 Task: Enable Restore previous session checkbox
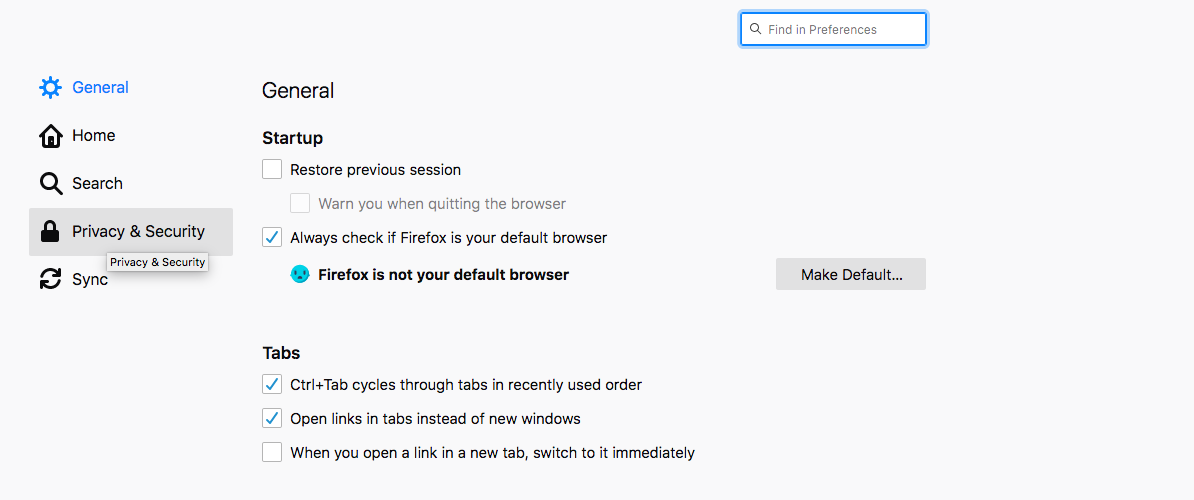(x=272, y=169)
